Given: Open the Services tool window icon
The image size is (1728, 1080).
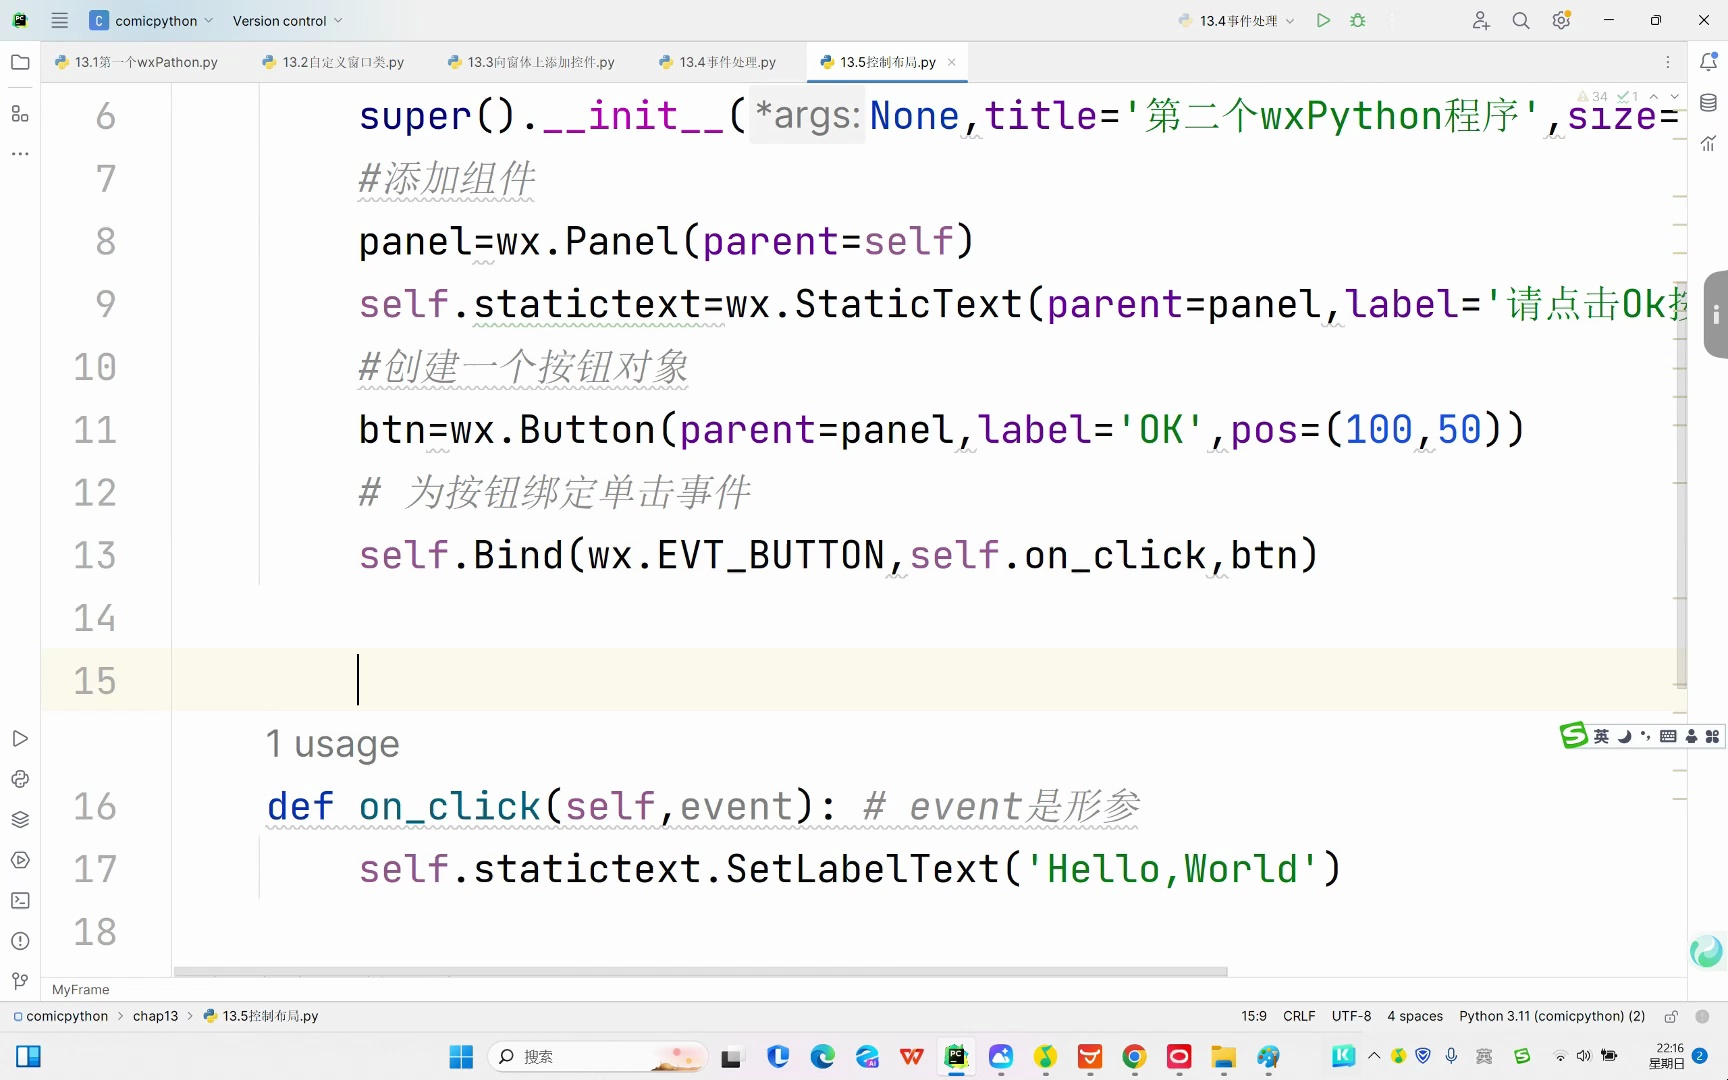Looking at the screenshot, I should pyautogui.click(x=20, y=860).
